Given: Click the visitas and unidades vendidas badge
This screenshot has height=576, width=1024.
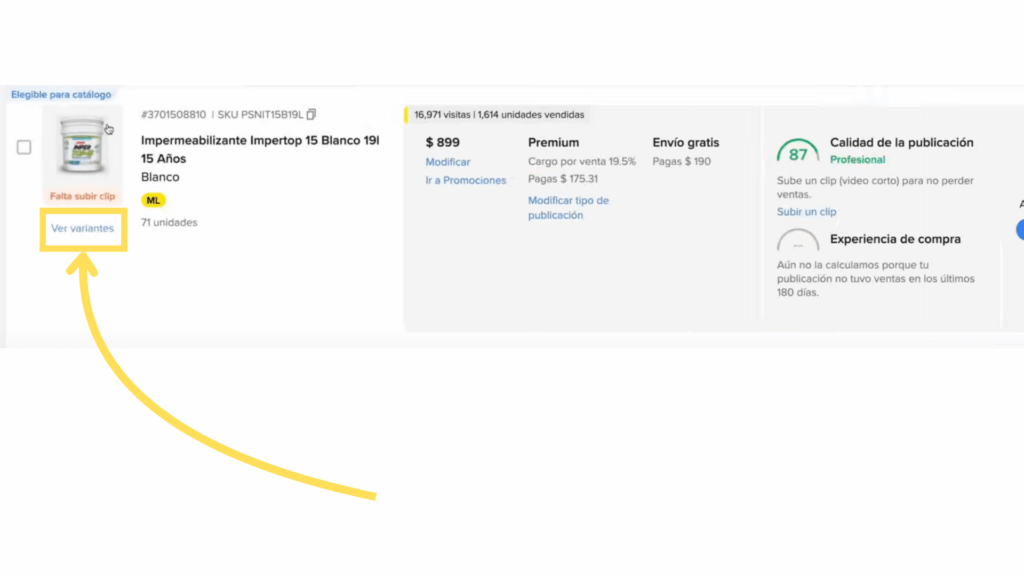Looking at the screenshot, I should click(x=499, y=115).
